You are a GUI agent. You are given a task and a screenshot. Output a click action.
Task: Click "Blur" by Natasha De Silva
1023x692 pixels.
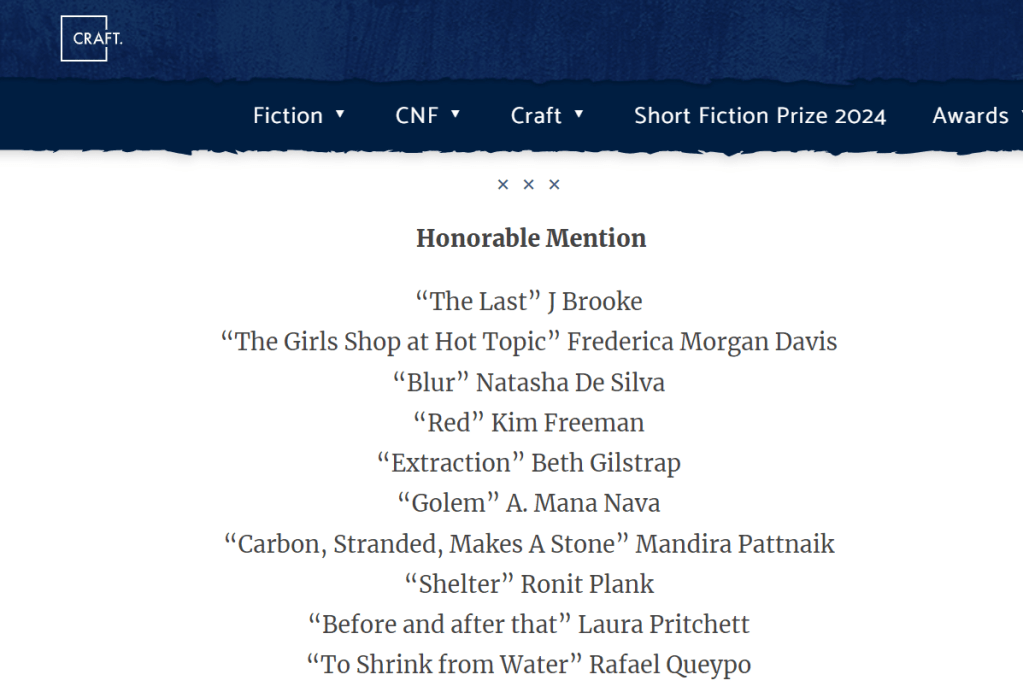click(528, 382)
